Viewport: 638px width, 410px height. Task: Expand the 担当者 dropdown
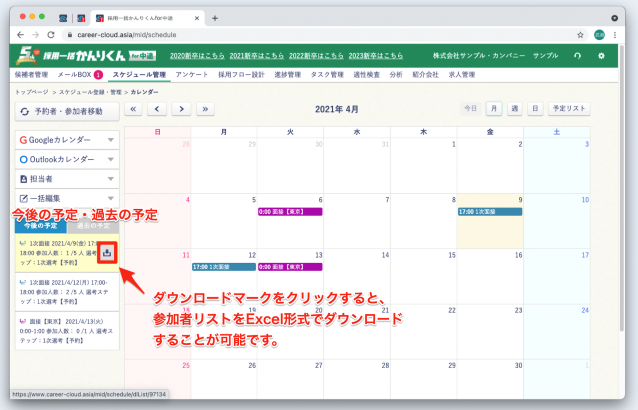click(110, 178)
